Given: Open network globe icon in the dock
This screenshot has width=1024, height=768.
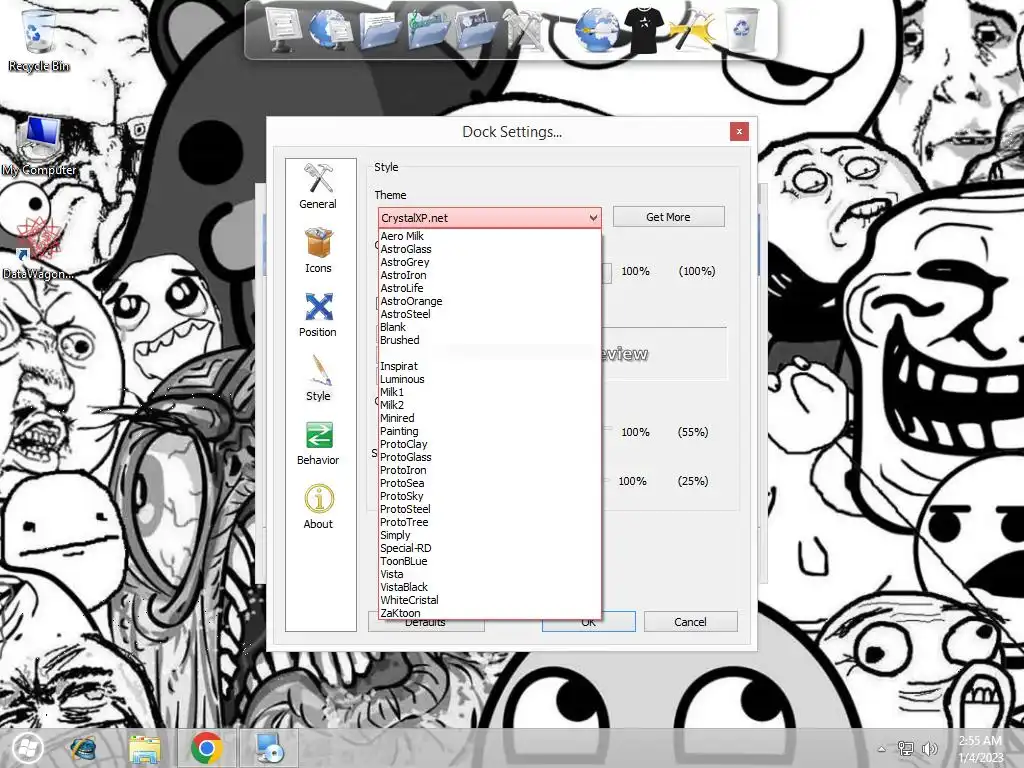Looking at the screenshot, I should pyautogui.click(x=330, y=29).
